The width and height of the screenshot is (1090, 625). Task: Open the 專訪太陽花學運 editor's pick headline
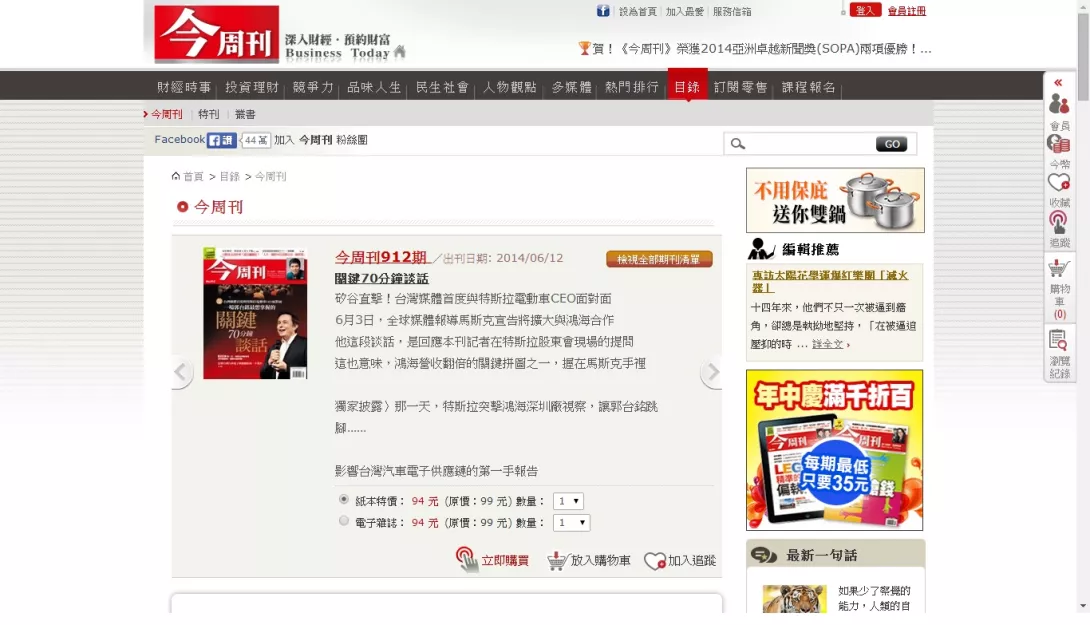[830, 281]
